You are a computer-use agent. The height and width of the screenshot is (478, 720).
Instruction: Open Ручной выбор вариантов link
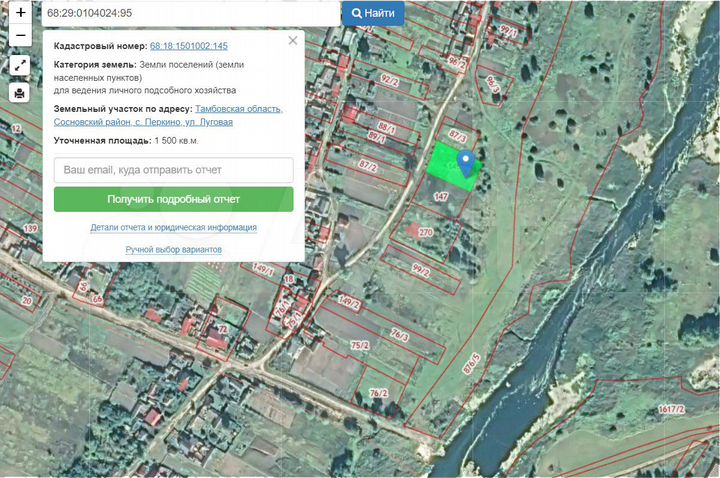(x=174, y=249)
